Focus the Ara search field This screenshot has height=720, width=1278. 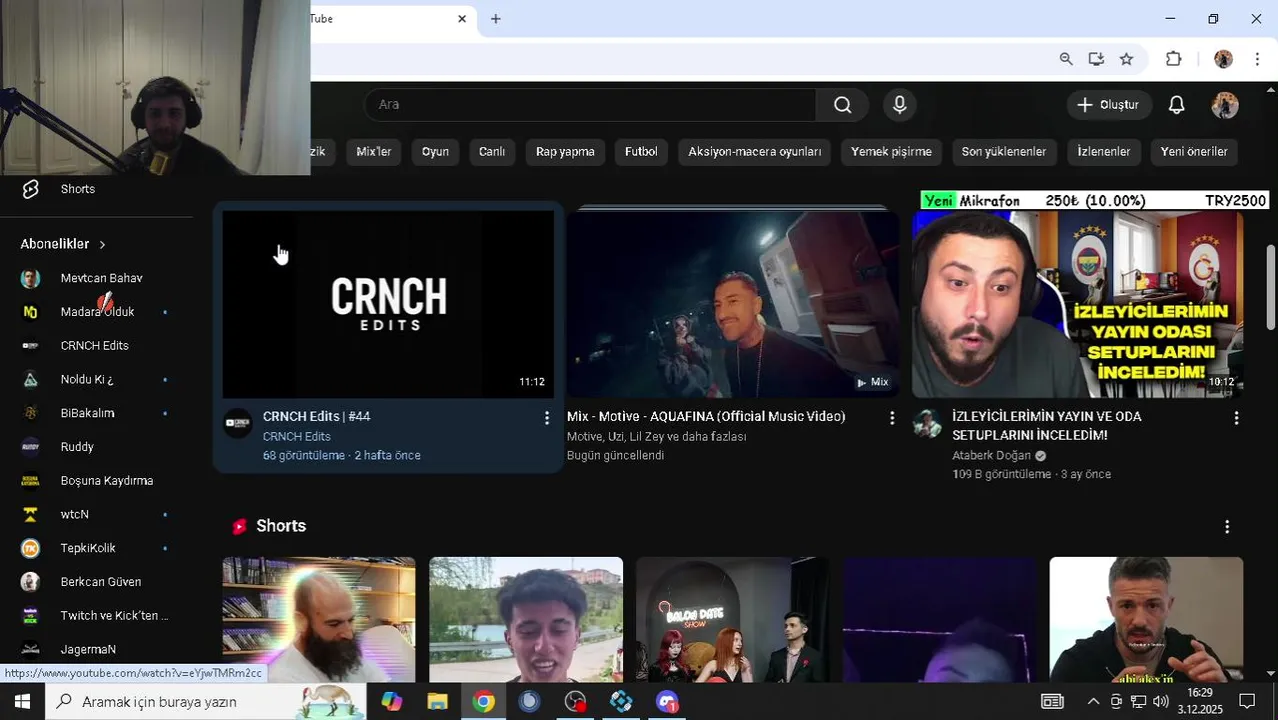point(590,105)
